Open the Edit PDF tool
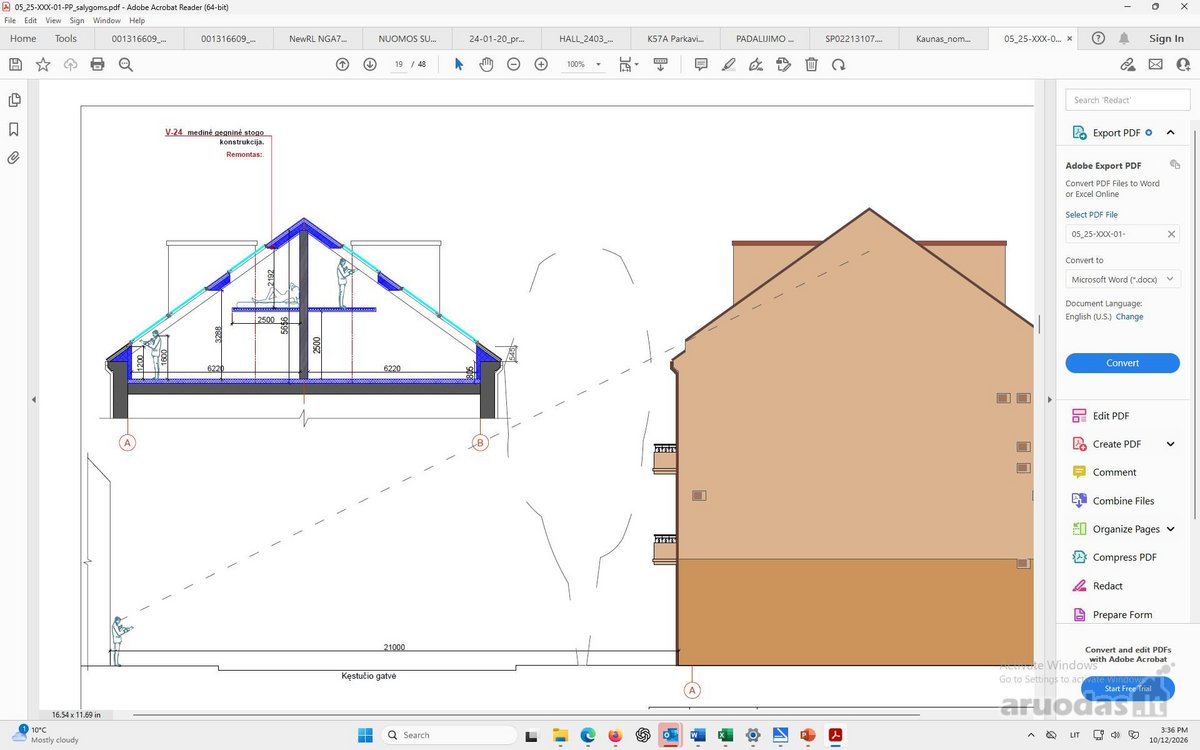1200x750 pixels. coord(1110,416)
